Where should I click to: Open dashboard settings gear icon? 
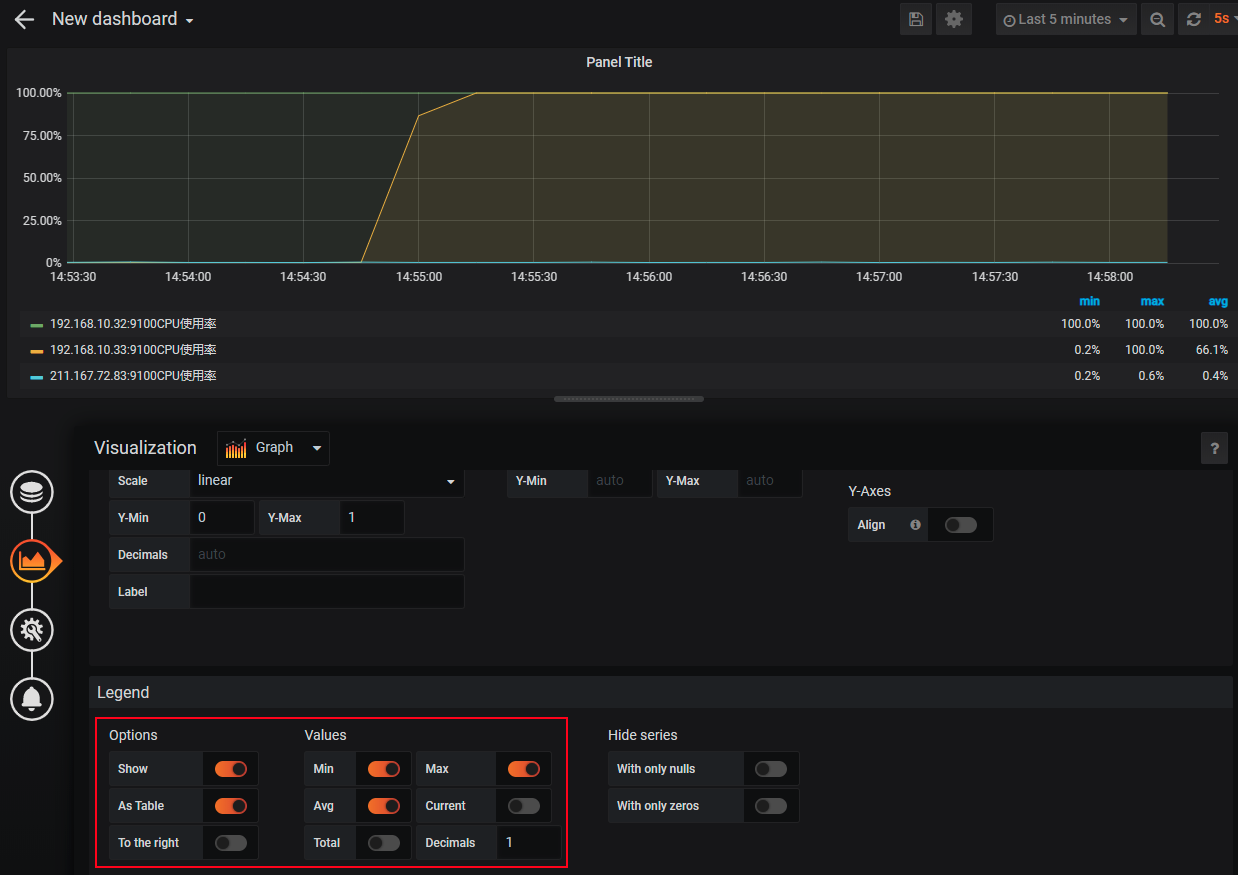coord(954,19)
